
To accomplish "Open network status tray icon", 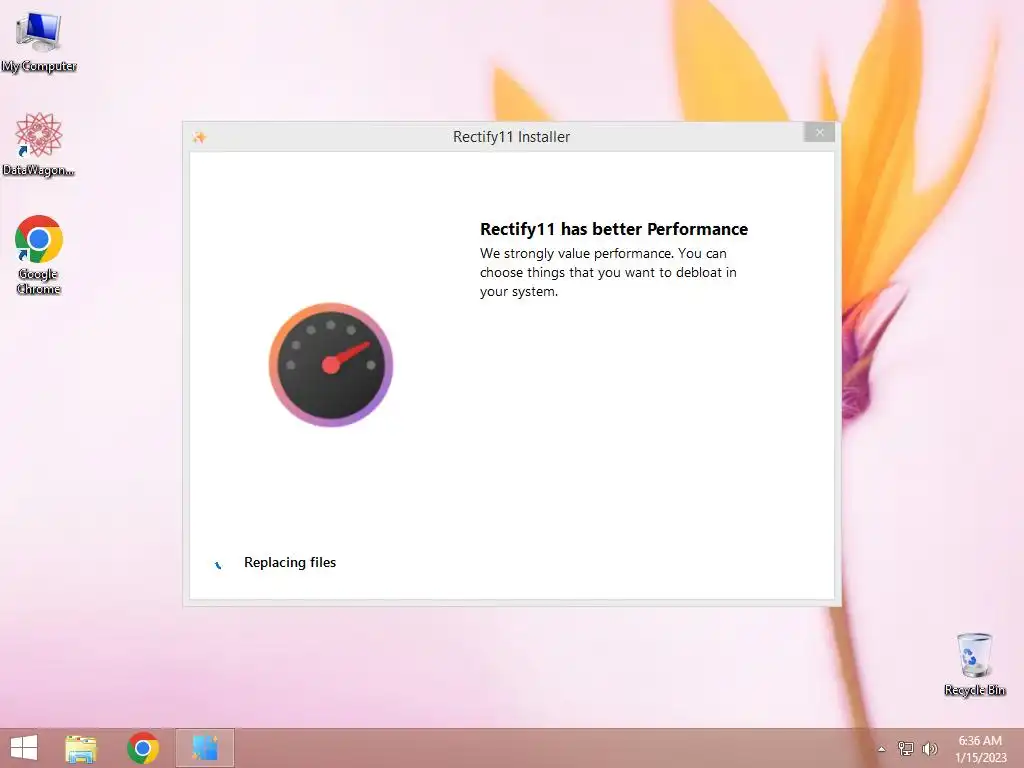I will [x=906, y=748].
